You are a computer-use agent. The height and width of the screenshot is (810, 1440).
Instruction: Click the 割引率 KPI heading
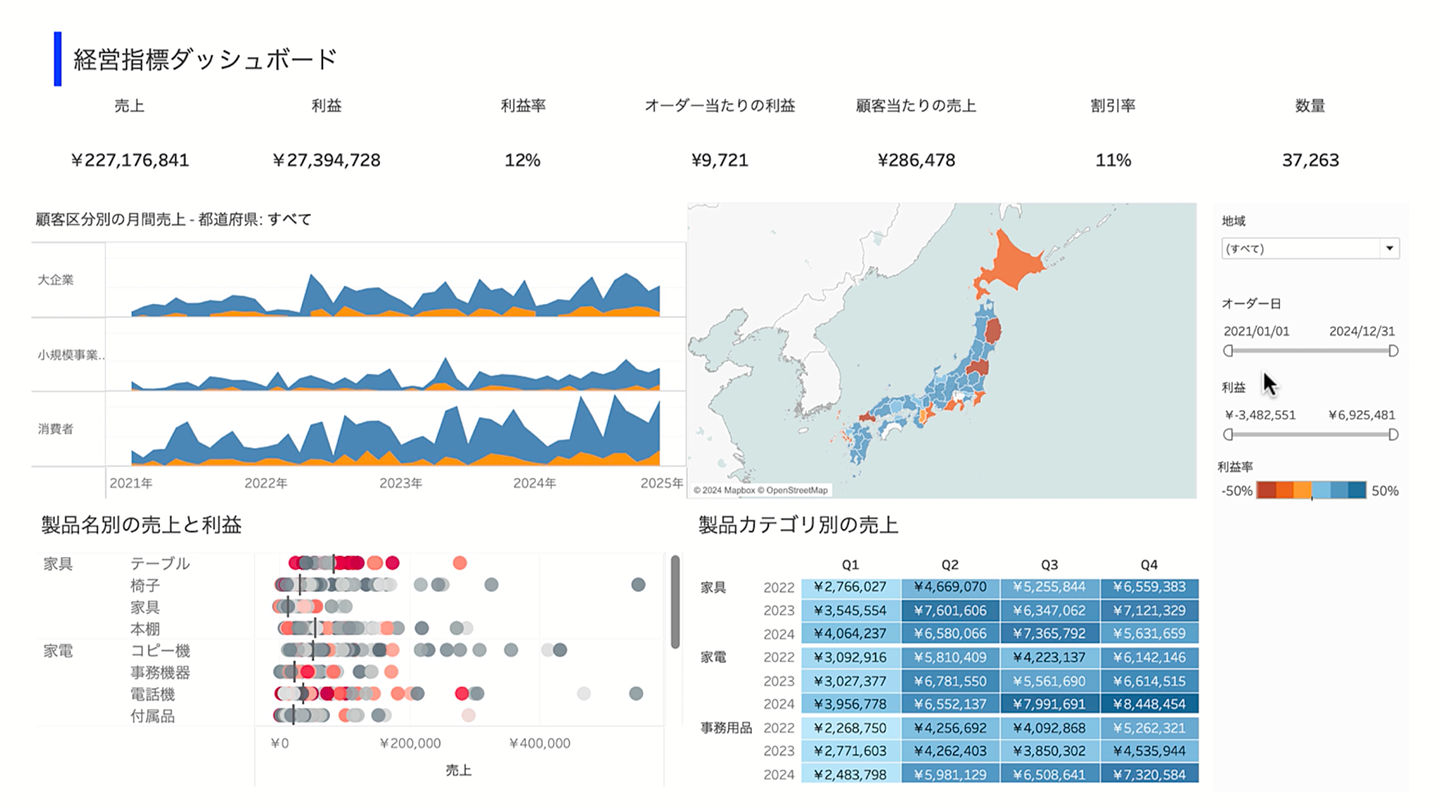[1113, 106]
